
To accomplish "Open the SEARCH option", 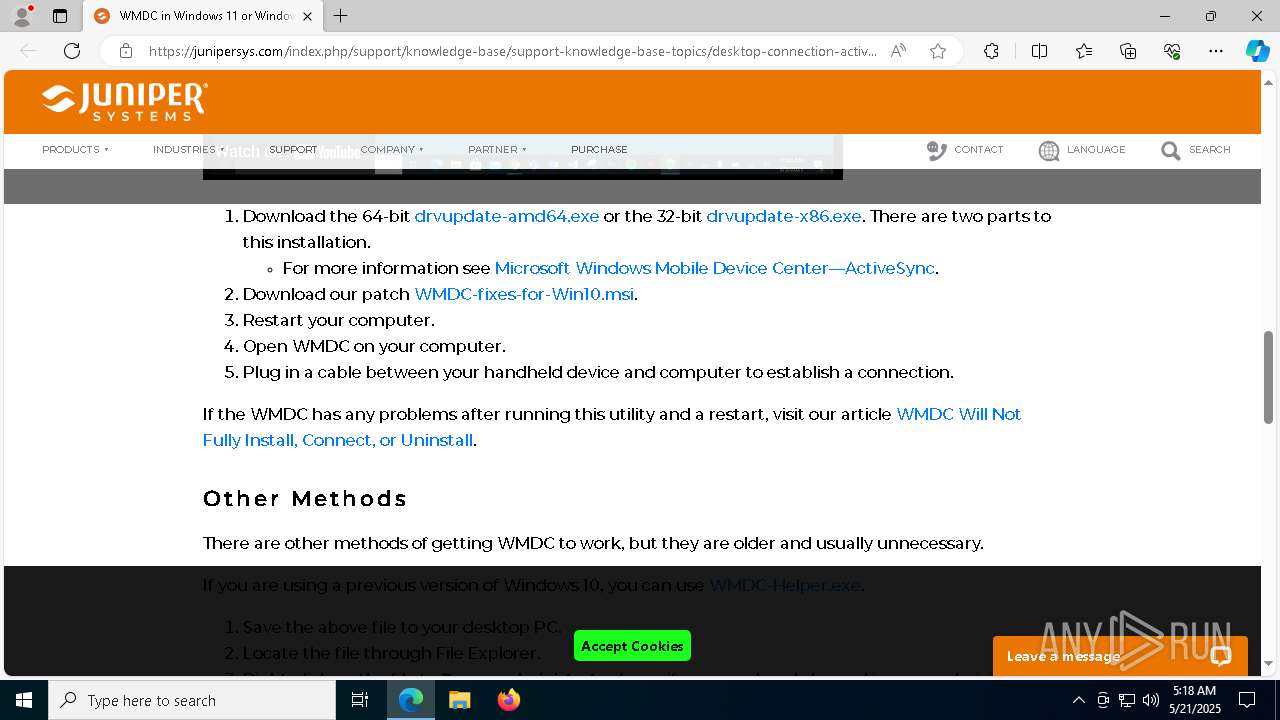I will coord(1209,149).
